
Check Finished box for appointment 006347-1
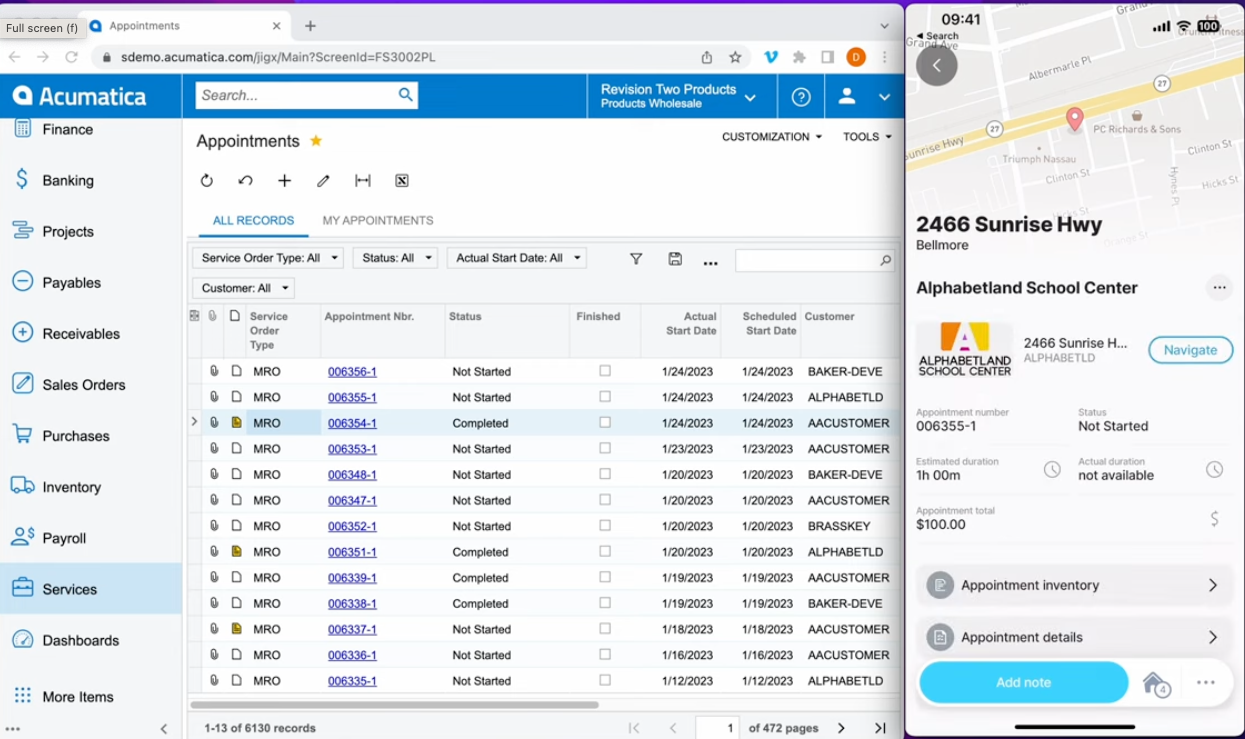[x=605, y=500]
